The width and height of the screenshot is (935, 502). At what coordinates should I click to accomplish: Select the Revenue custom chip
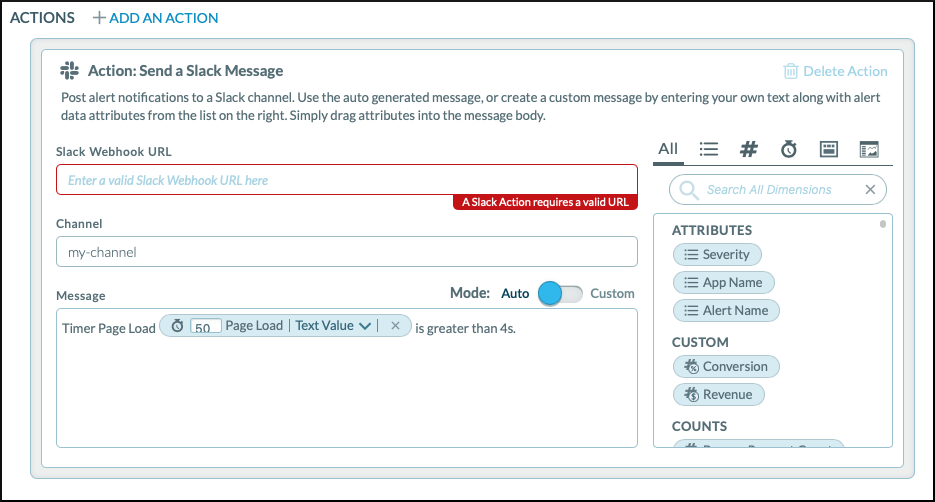718,394
